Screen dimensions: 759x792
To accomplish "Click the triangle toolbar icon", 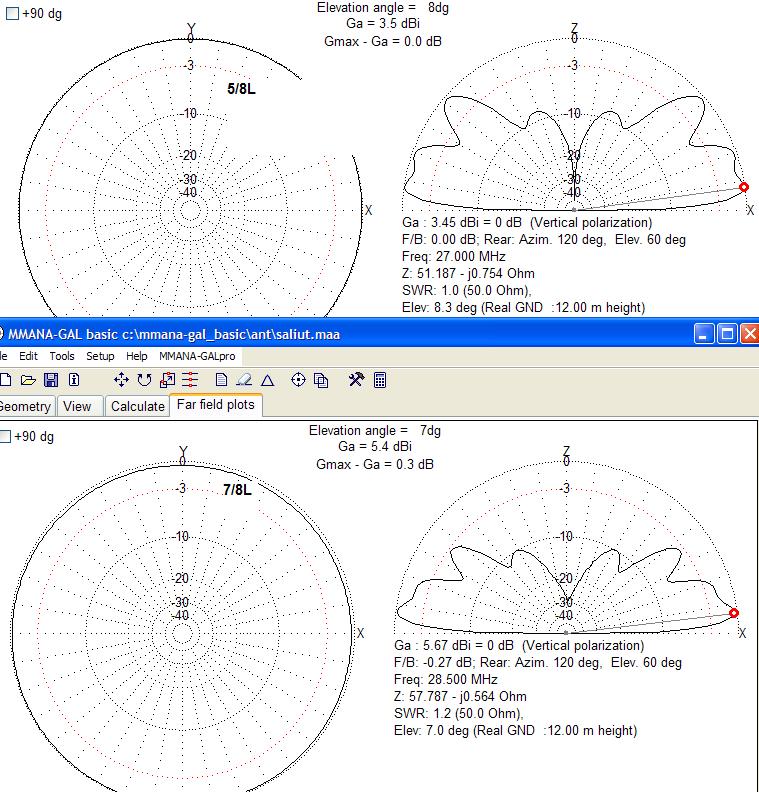I will [x=268, y=380].
